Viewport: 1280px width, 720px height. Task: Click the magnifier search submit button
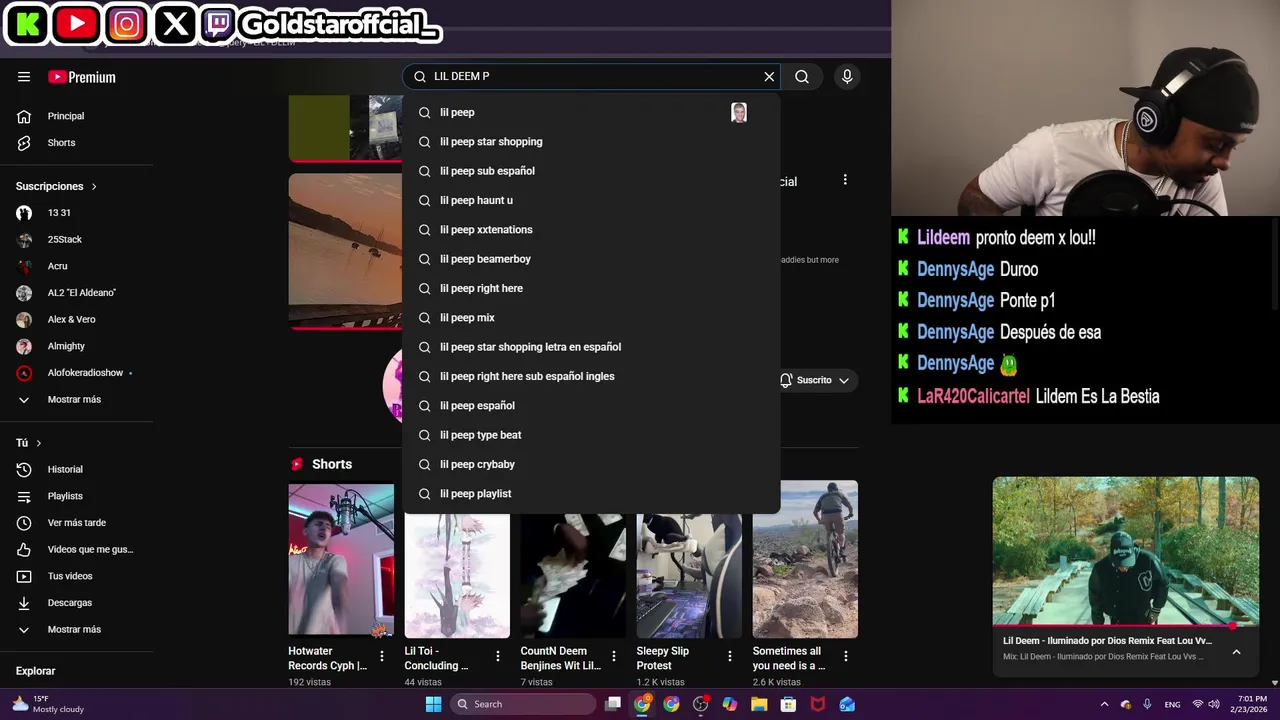802,76
